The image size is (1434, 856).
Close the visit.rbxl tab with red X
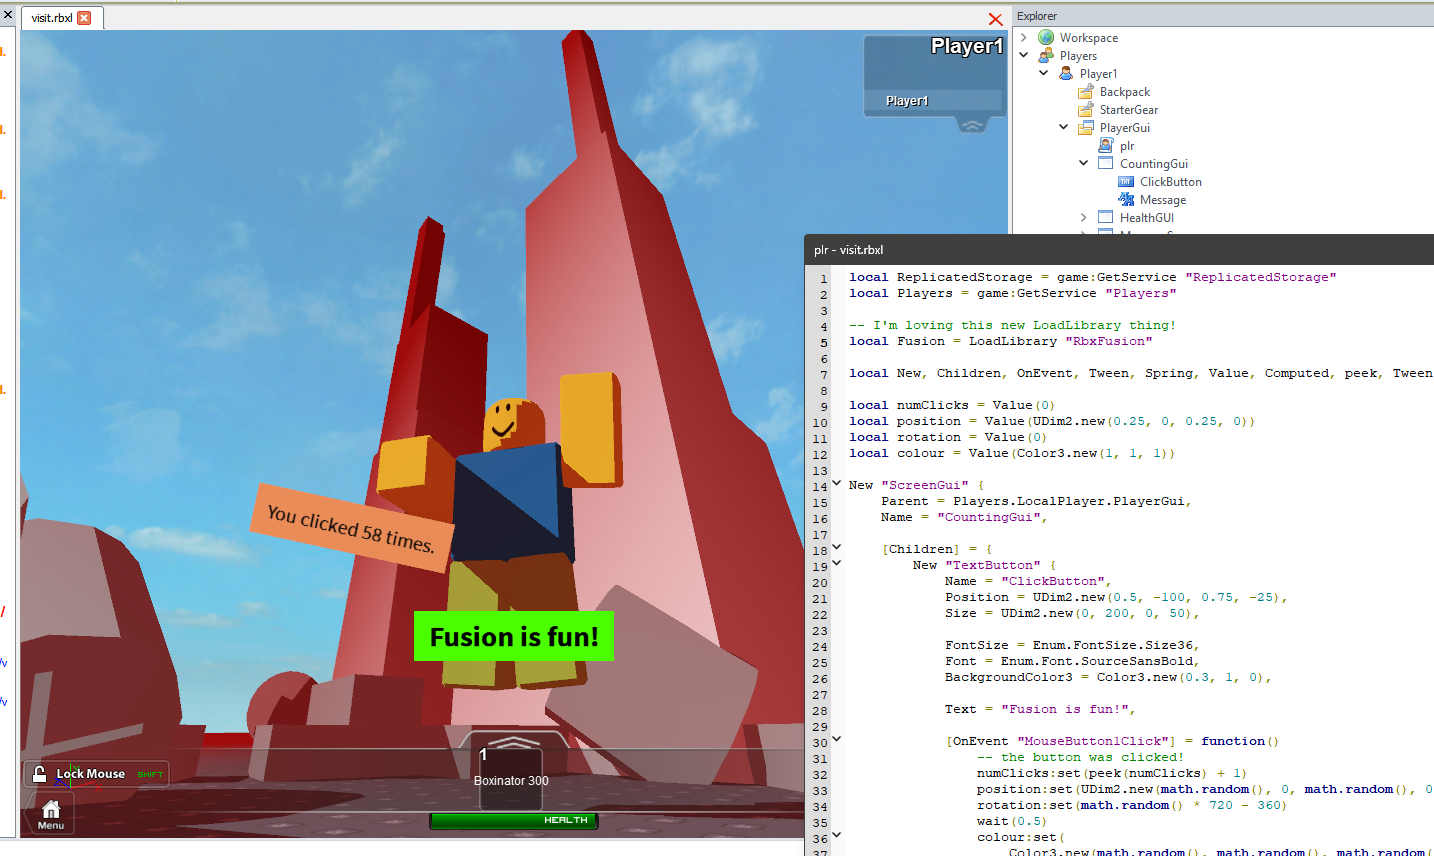(84, 18)
